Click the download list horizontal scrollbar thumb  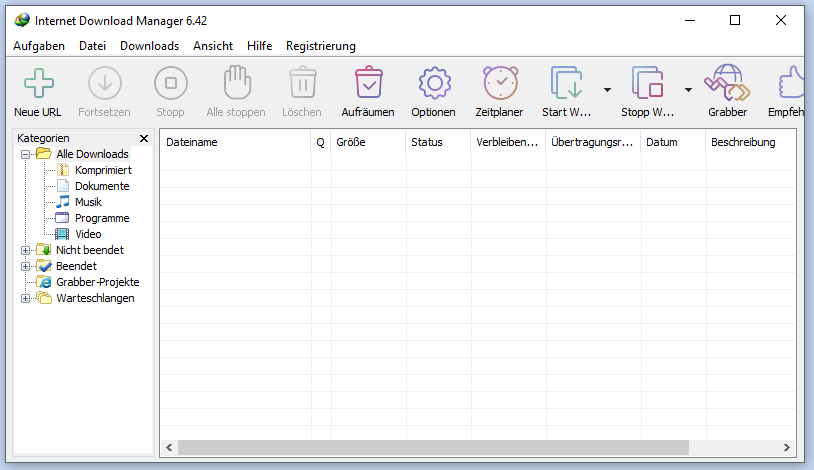[x=433, y=447]
